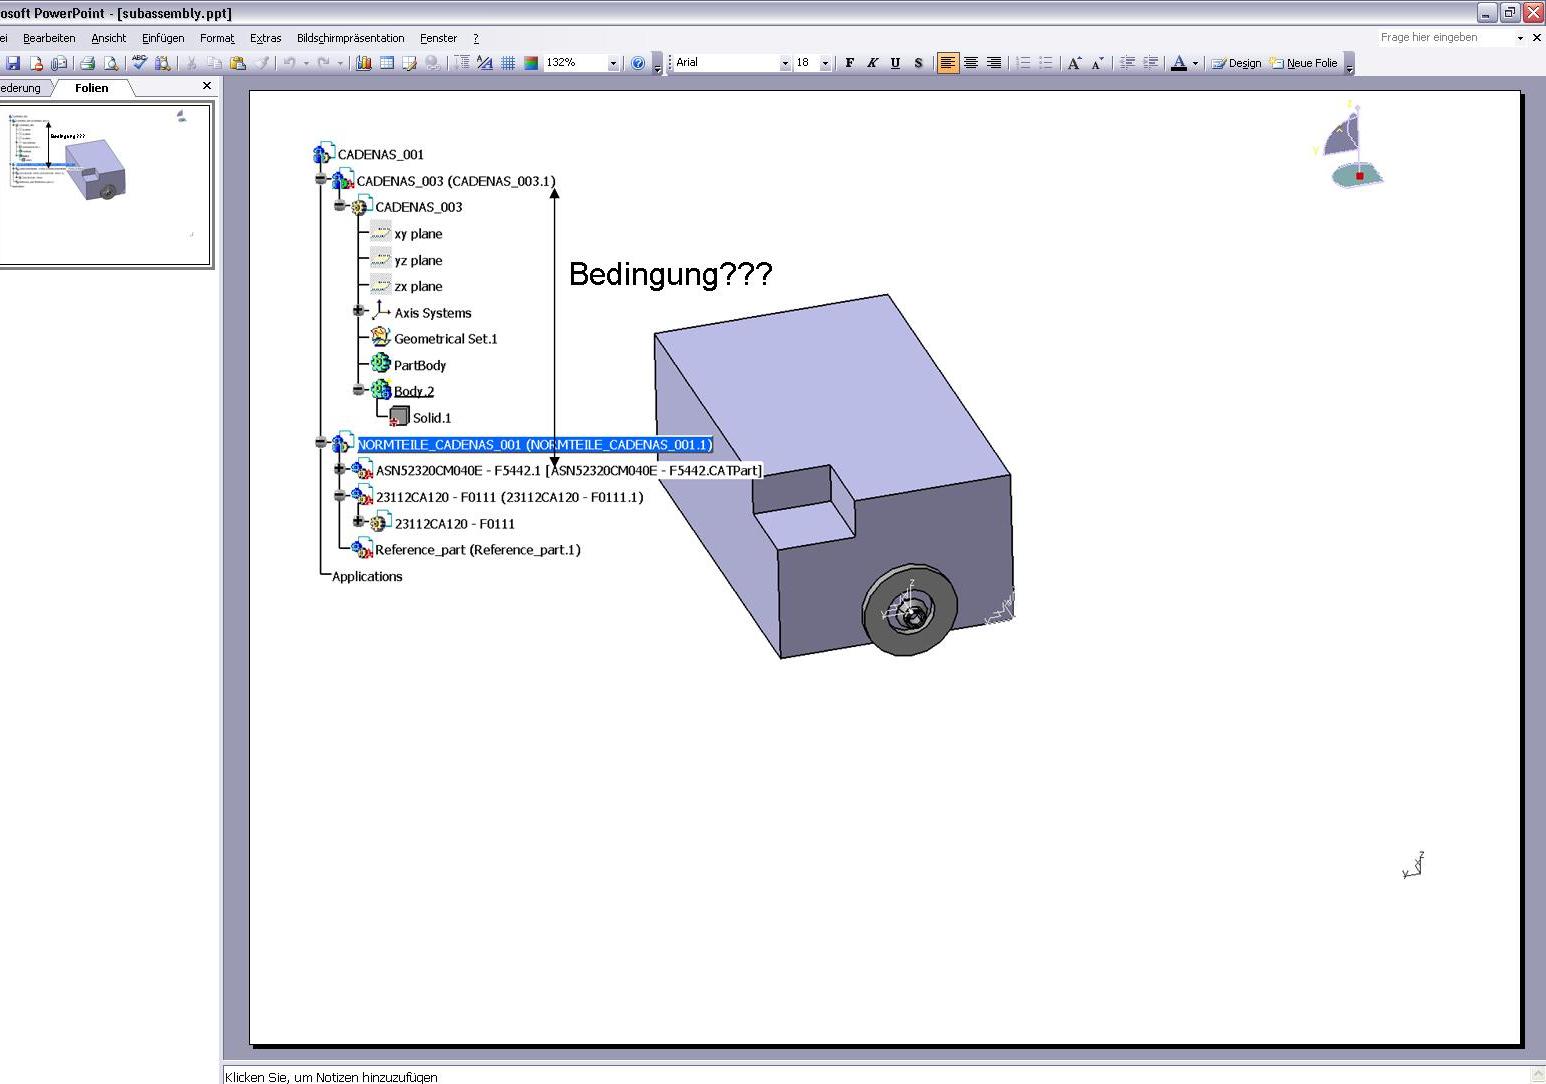The width and height of the screenshot is (1546, 1084).
Task: Open the Redo history dropdown arrow
Action: pos(340,63)
